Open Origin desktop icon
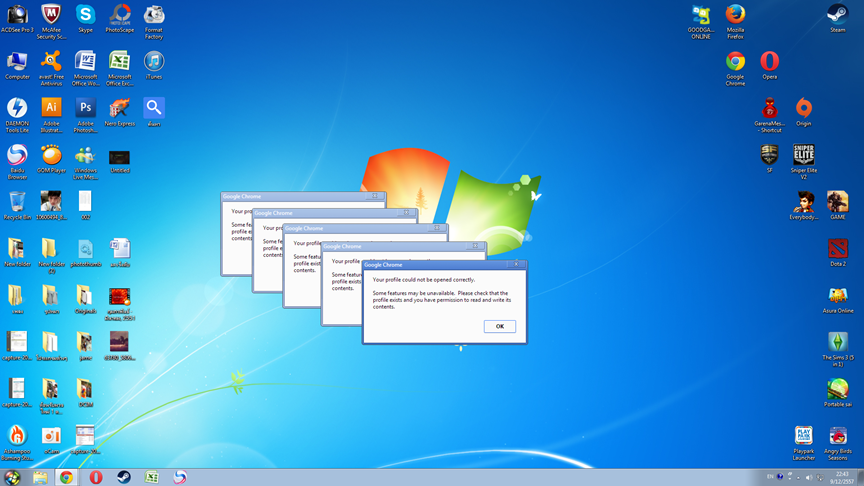The image size is (864, 486). 803,112
